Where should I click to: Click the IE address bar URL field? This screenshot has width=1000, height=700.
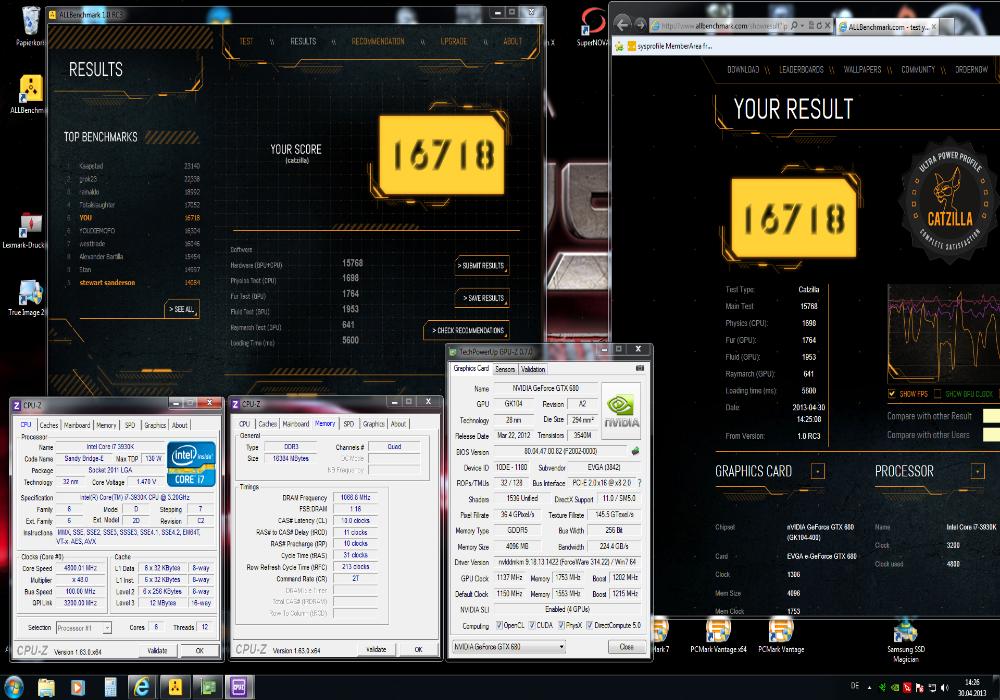(724, 26)
